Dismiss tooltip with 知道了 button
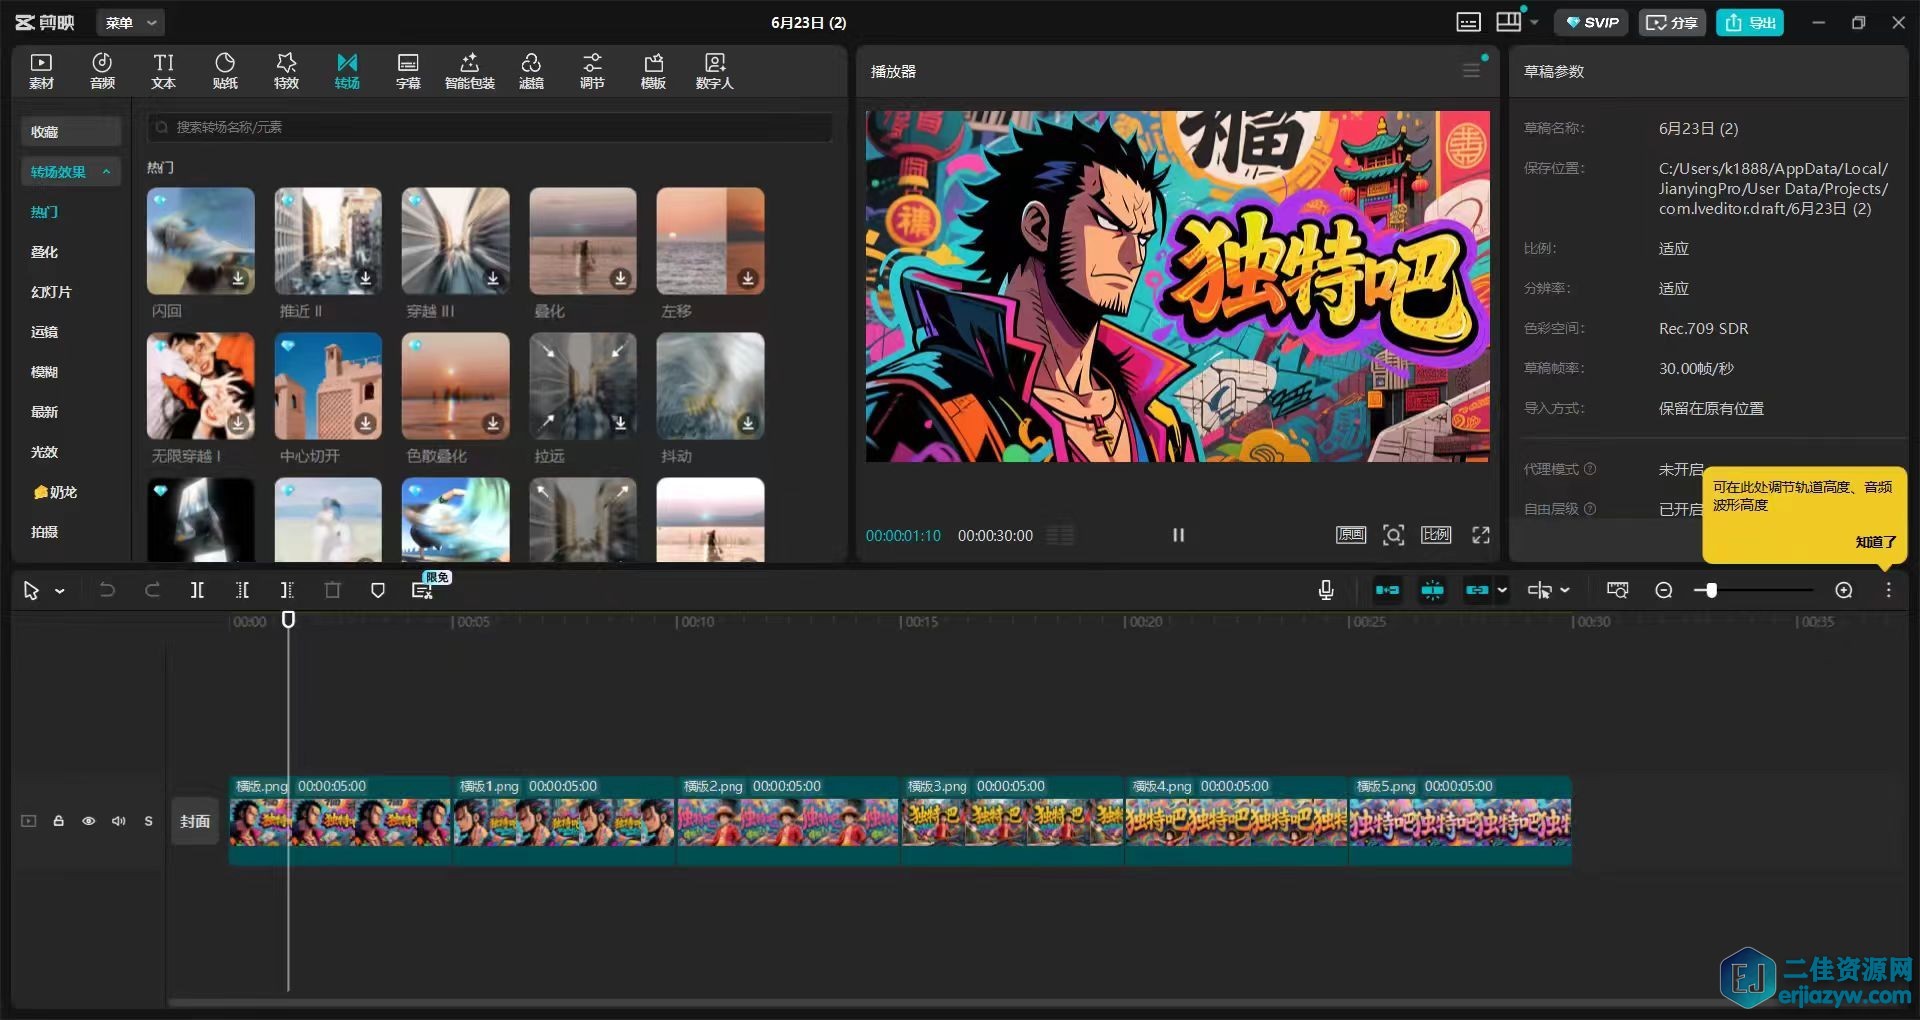Screen dimensions: 1920x1020 coord(1875,542)
